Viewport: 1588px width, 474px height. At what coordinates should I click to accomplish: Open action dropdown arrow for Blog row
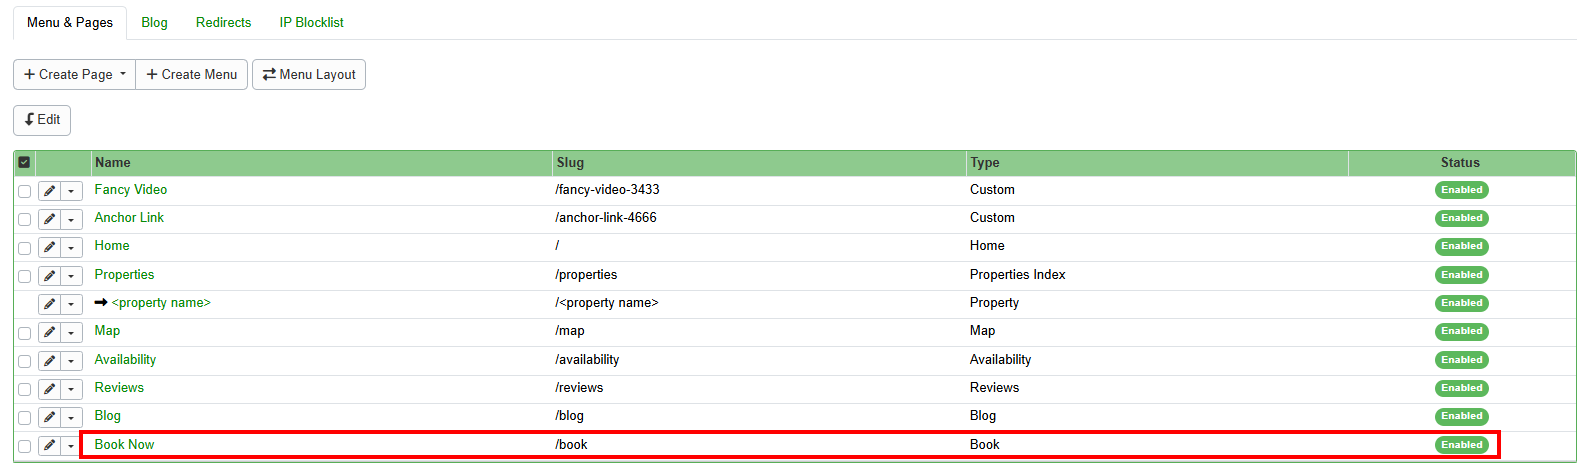coord(71,417)
